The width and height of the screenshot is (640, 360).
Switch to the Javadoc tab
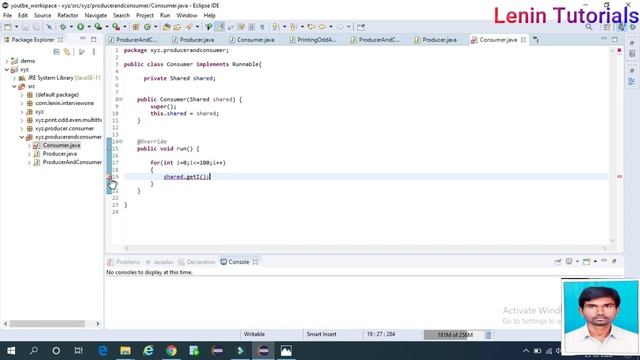[160, 262]
